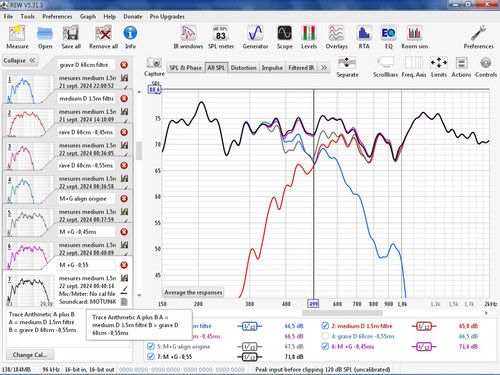This screenshot has width=500, height=375.
Task: Open the File menu
Action: pyautogui.click(x=8, y=16)
